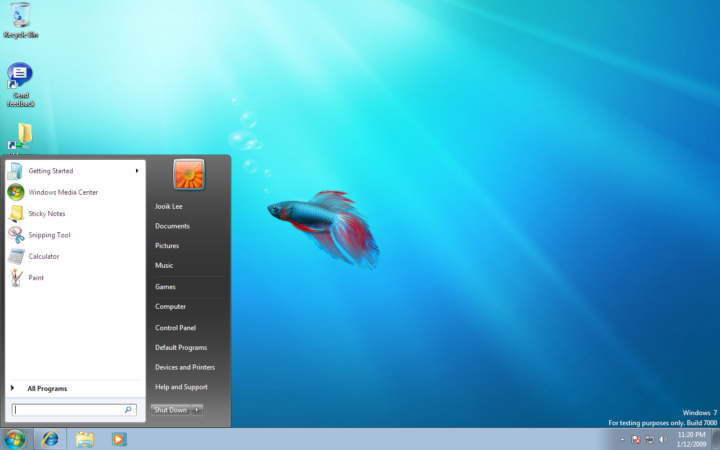Launch Snipping Tool by its label

(x=49, y=235)
